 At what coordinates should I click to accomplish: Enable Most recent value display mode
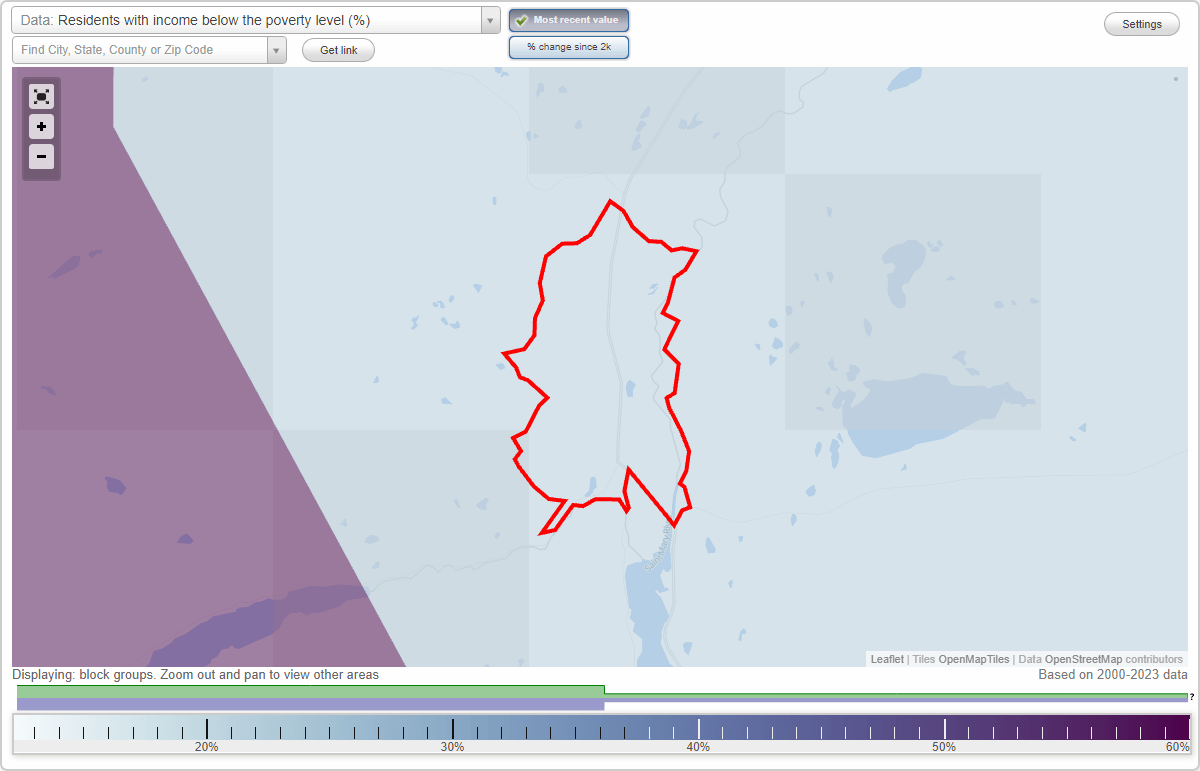[x=568, y=19]
